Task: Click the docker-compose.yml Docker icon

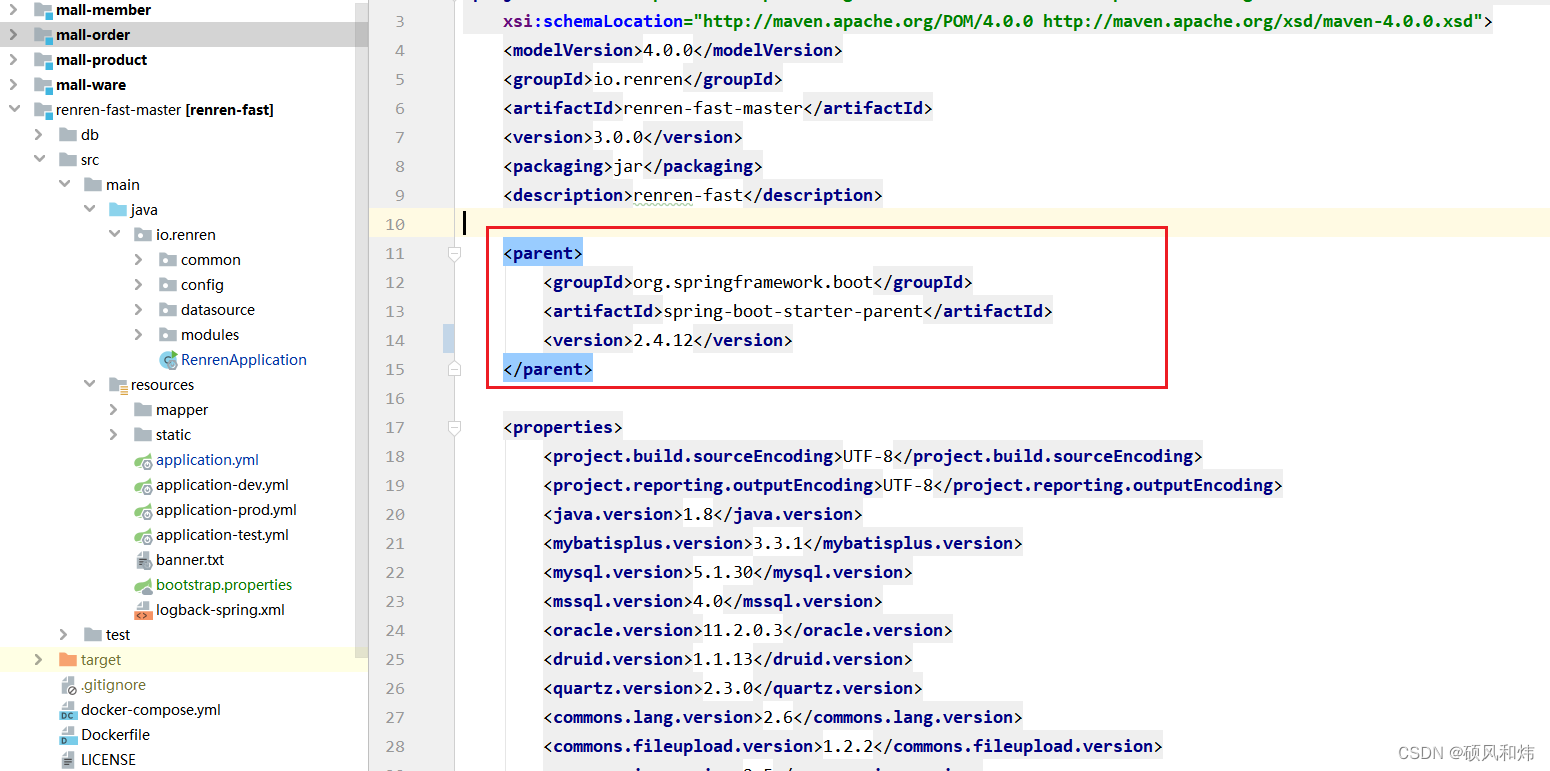Action: pos(68,710)
